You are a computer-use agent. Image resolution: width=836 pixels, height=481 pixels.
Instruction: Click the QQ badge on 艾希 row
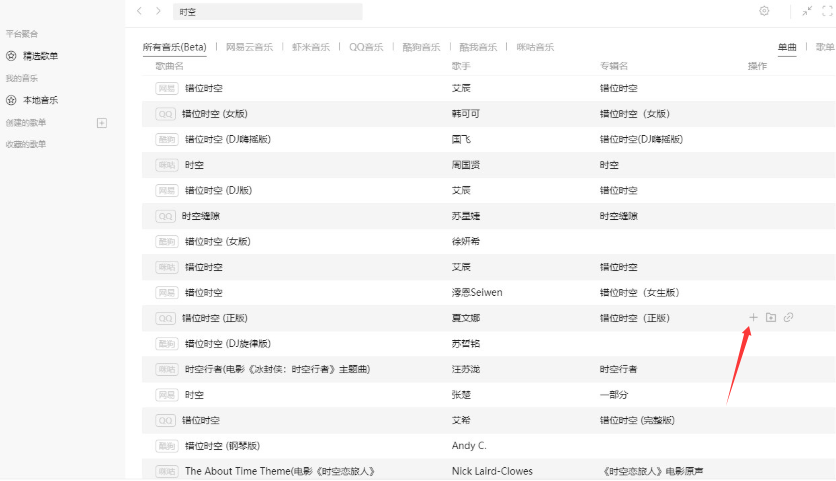[x=165, y=420]
